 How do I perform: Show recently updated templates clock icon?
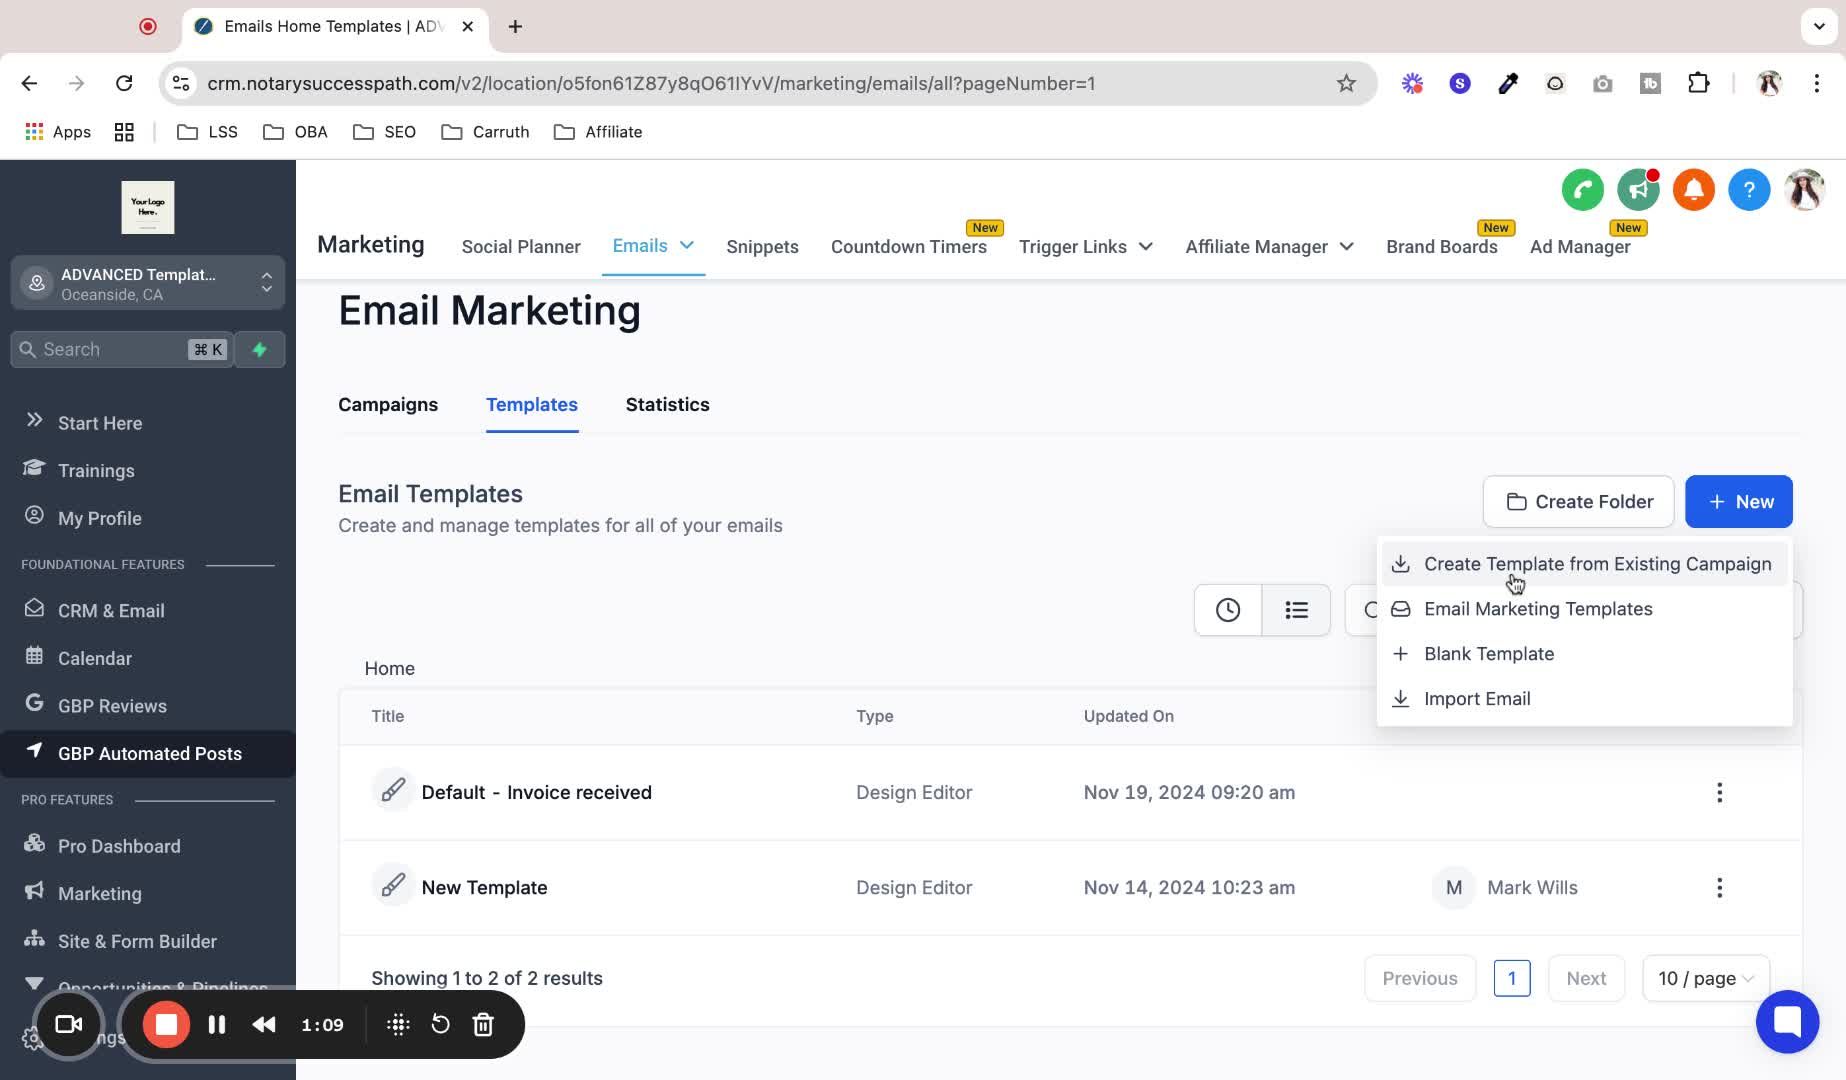click(1228, 610)
